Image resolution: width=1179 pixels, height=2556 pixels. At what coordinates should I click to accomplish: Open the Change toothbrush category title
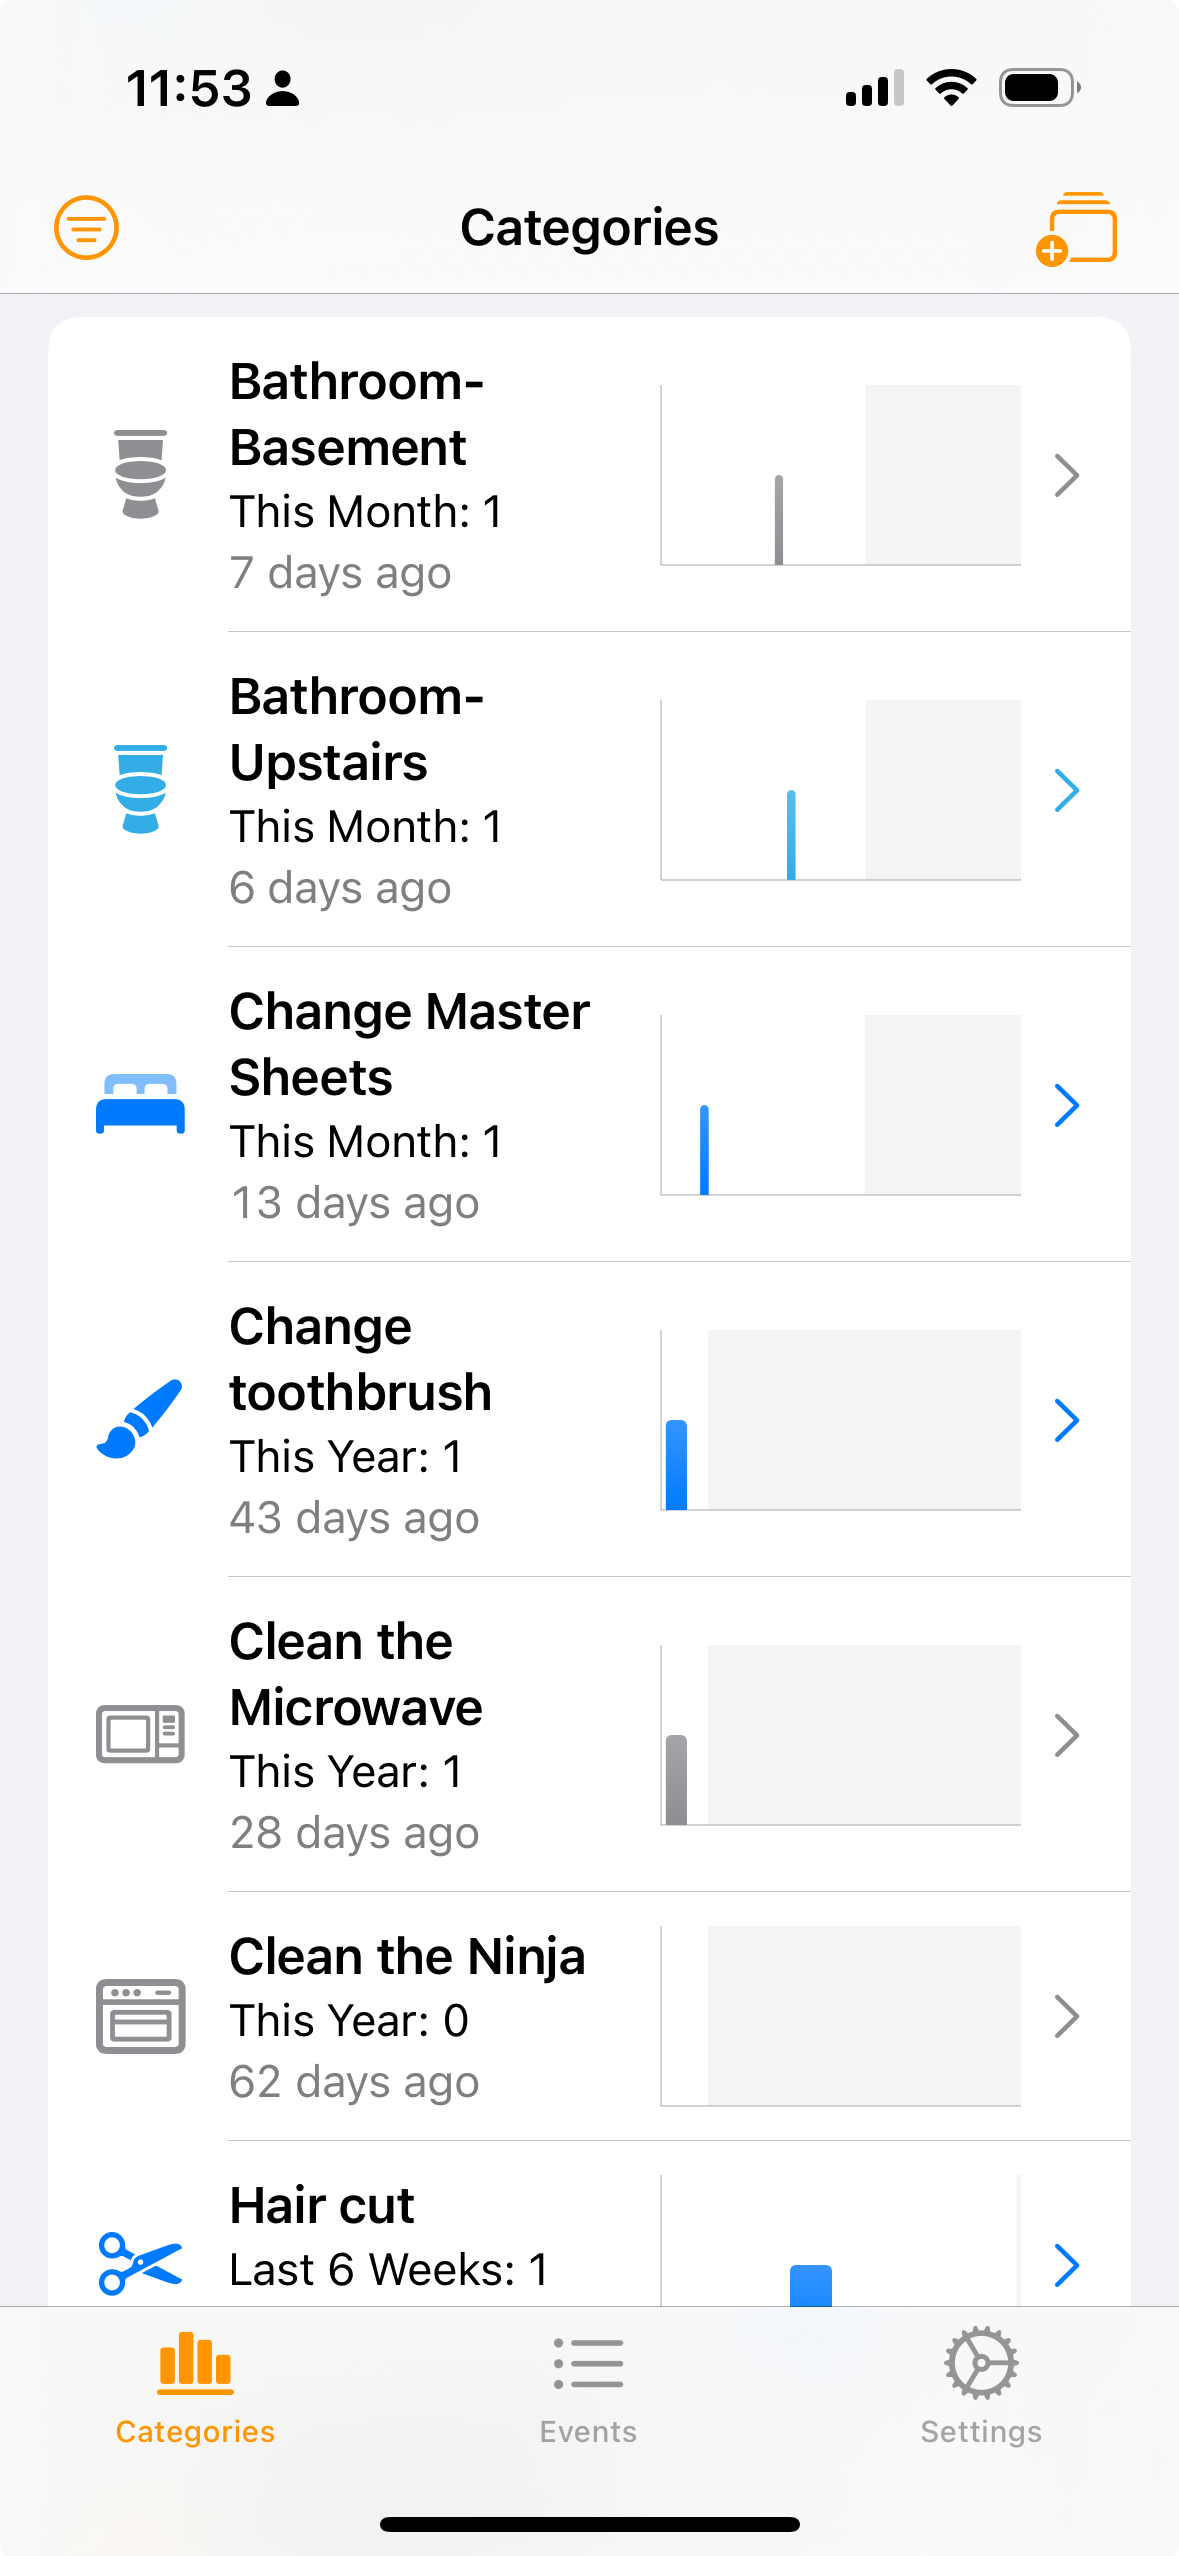pos(360,1359)
